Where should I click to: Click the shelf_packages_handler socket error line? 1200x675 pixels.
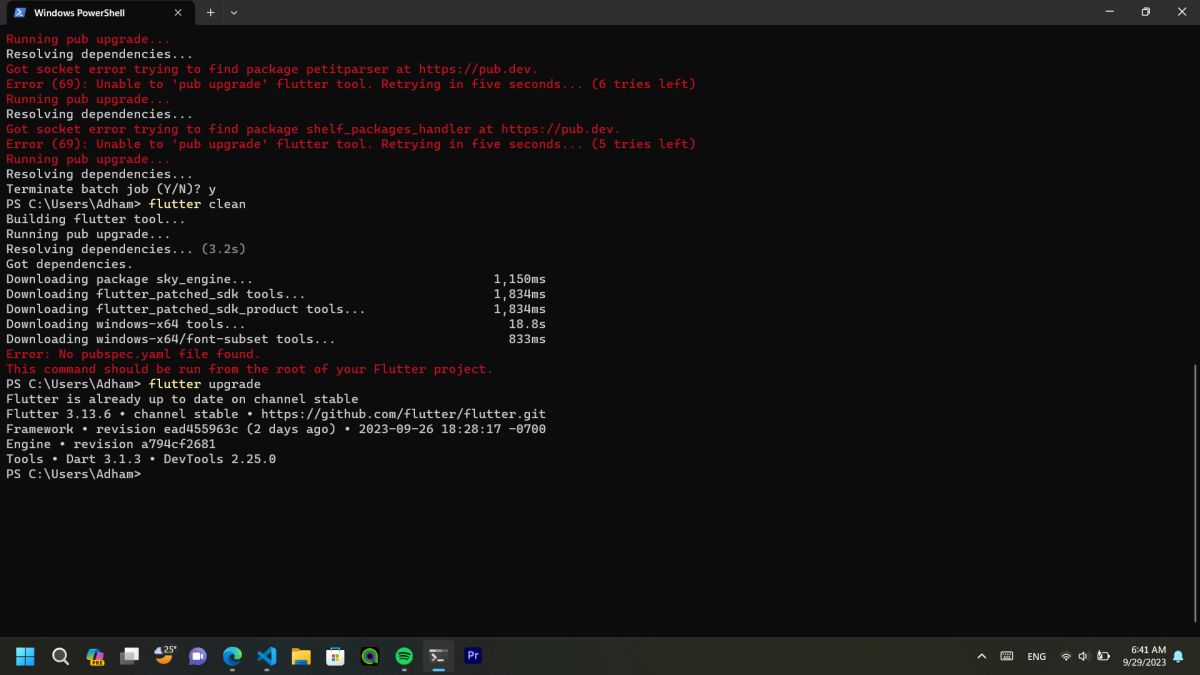[313, 129]
